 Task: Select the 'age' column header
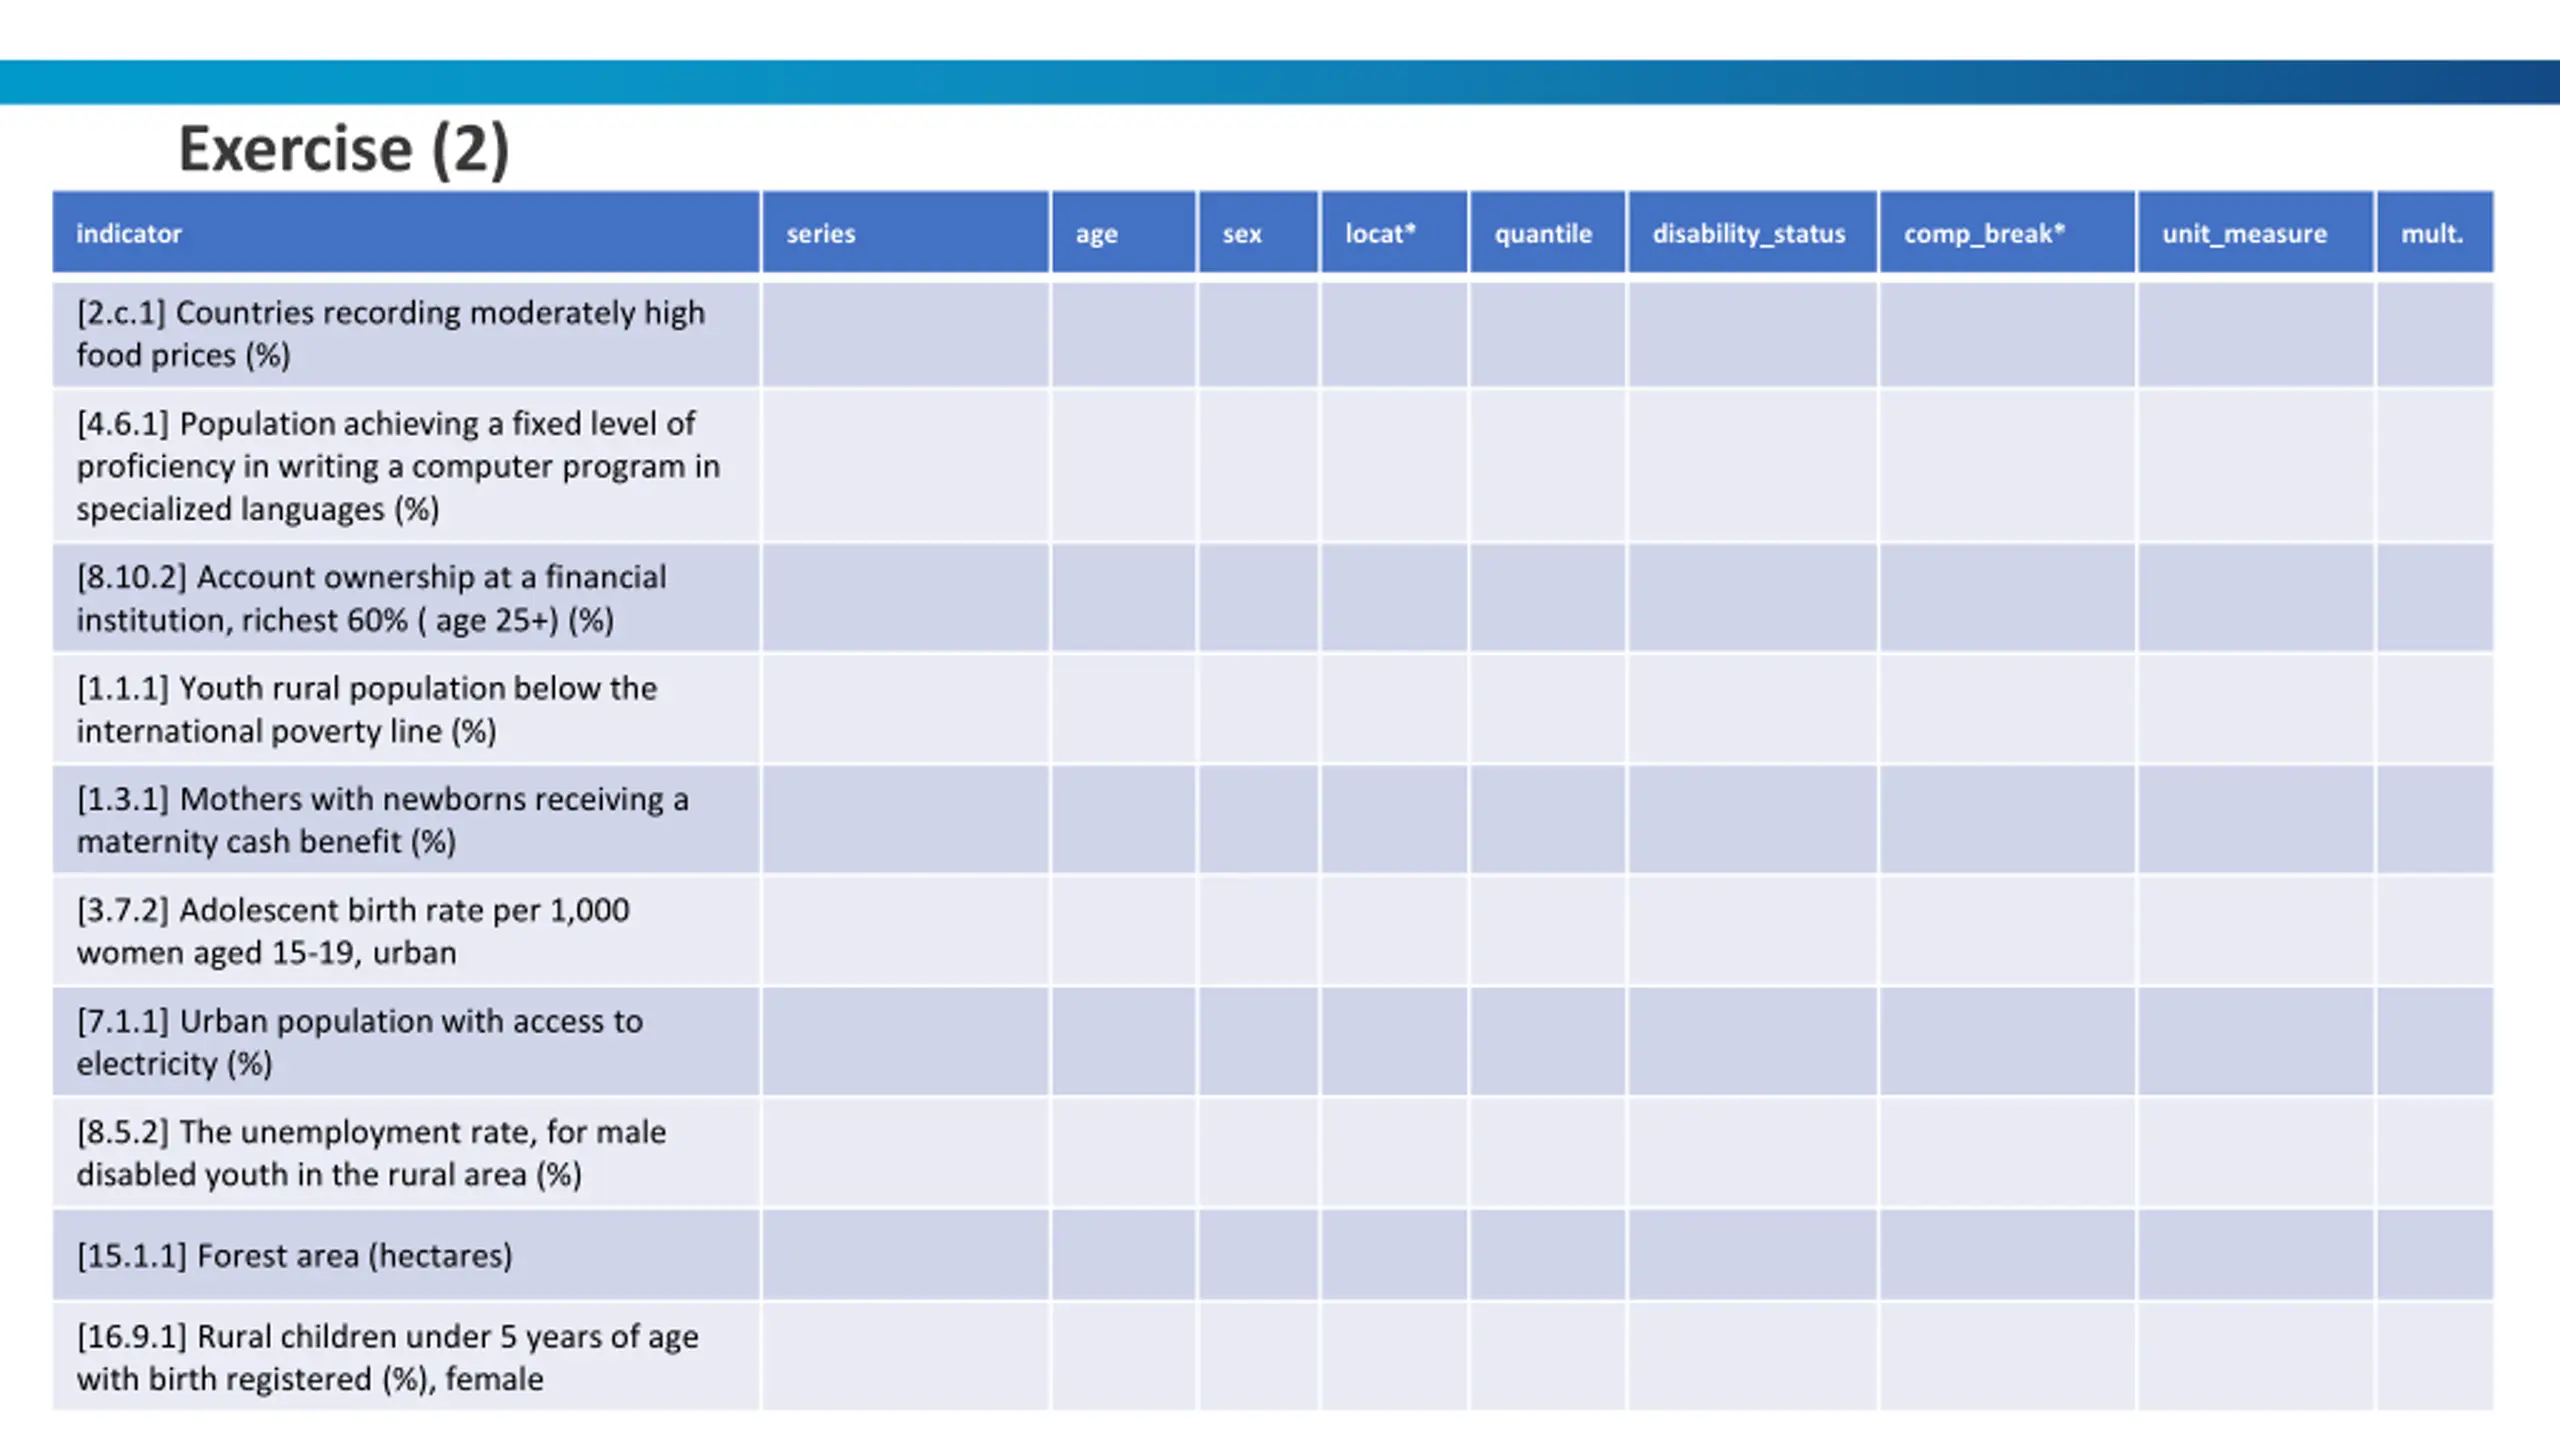point(1123,232)
